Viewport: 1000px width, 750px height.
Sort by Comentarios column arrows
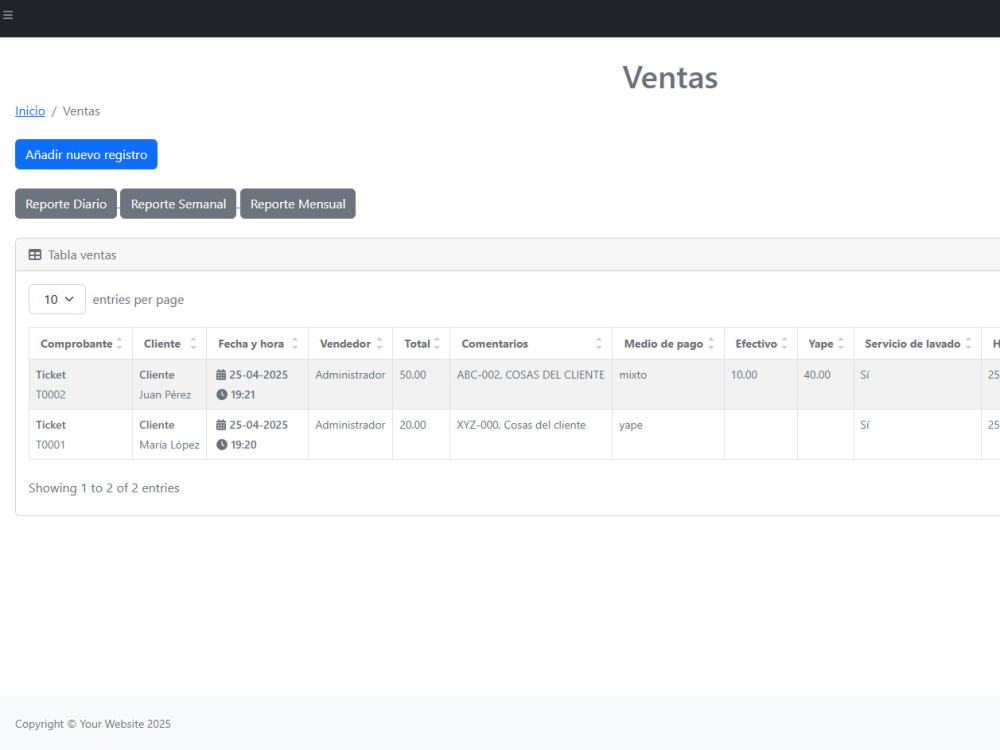coord(599,344)
